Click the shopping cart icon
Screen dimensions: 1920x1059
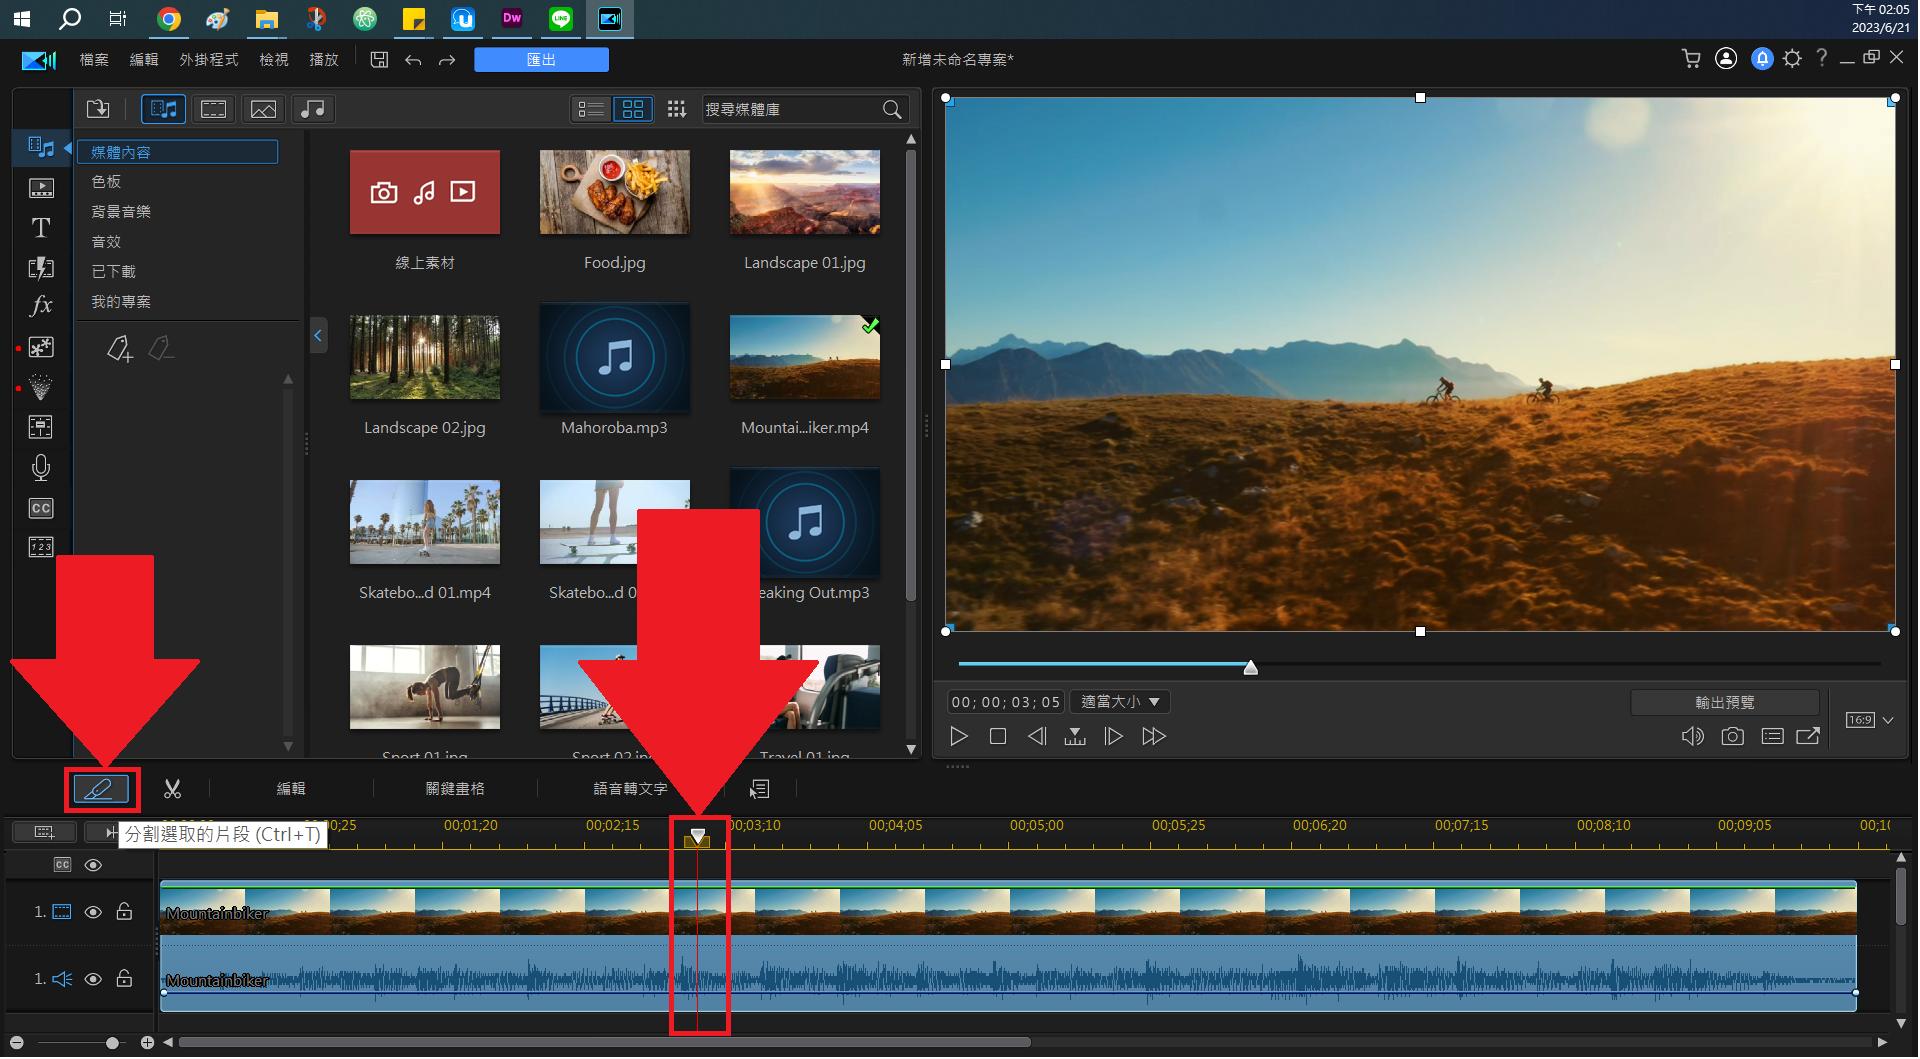click(1691, 59)
